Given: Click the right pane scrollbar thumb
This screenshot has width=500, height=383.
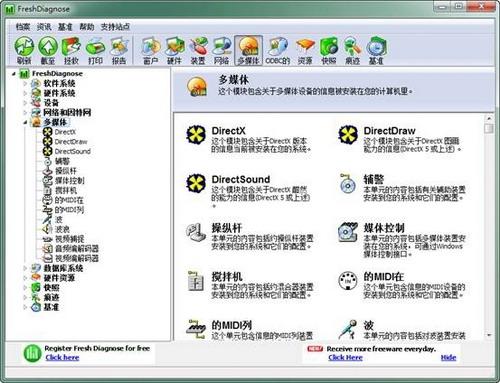Looking at the screenshot, I should pyautogui.click(x=489, y=128).
